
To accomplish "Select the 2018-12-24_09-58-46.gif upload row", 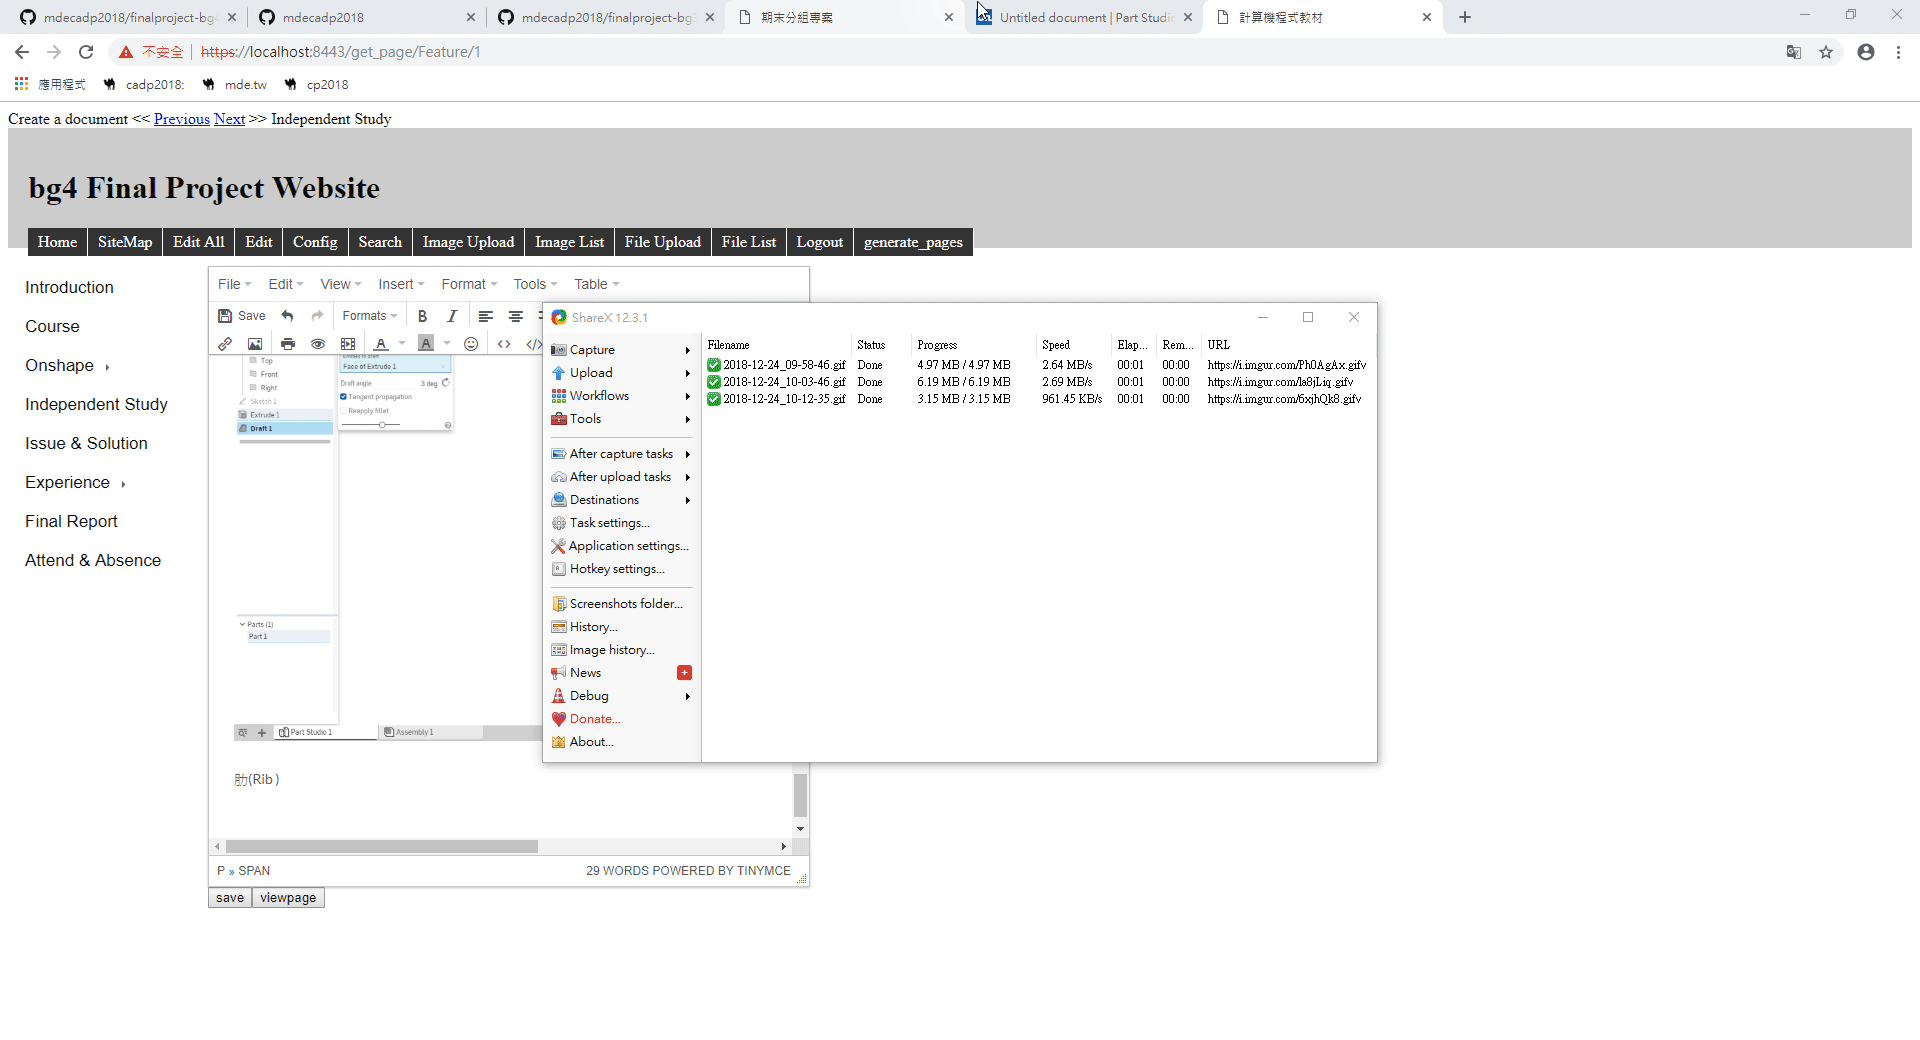I will tap(1036, 365).
